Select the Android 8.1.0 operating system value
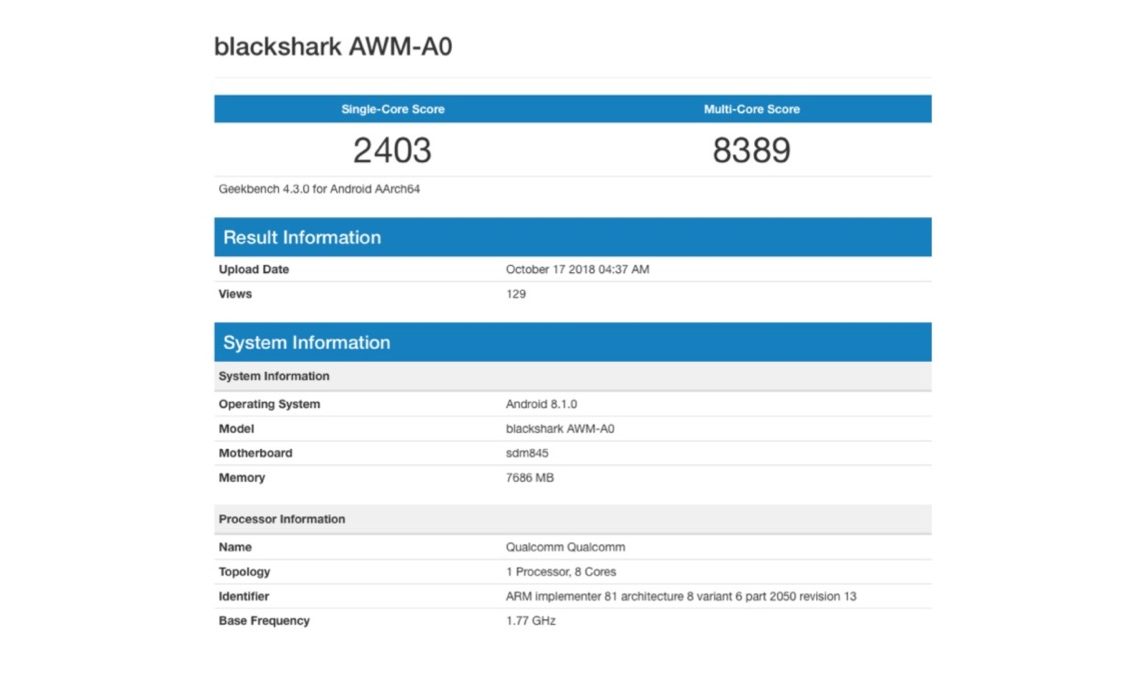 point(541,404)
